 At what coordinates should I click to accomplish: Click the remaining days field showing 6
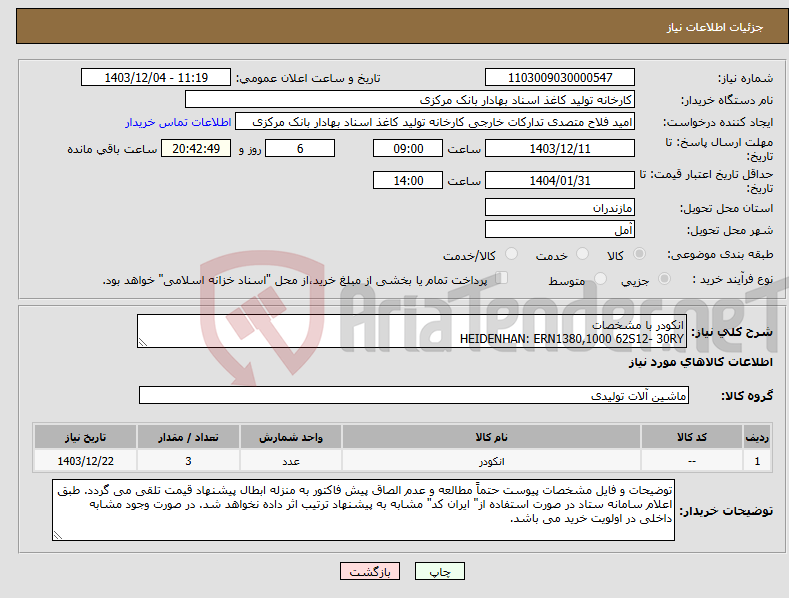[x=300, y=148]
